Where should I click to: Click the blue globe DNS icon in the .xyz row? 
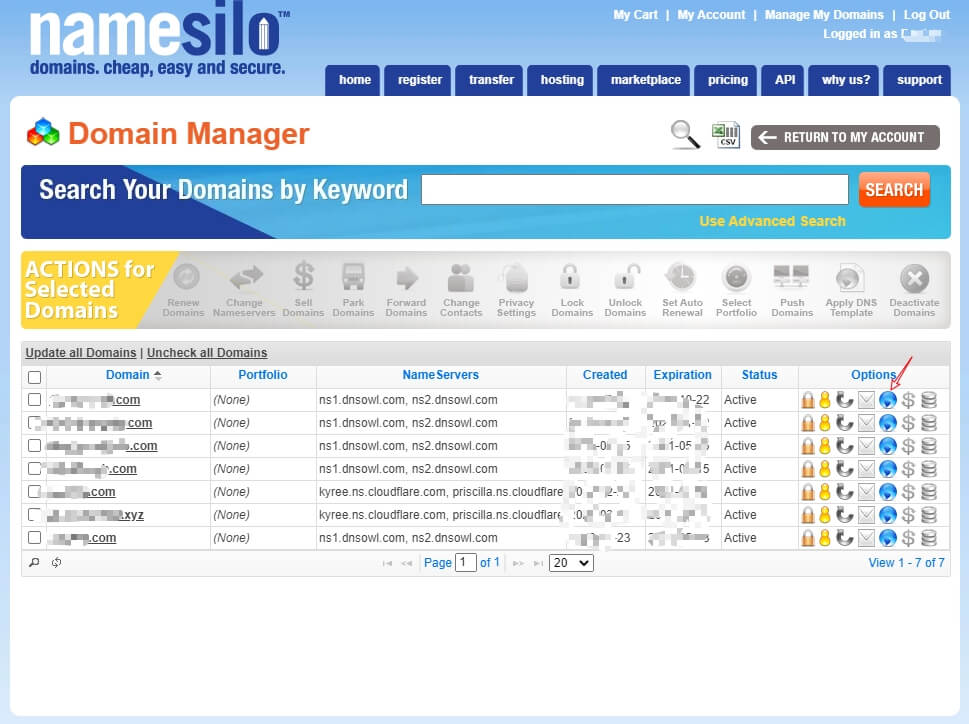(x=887, y=515)
